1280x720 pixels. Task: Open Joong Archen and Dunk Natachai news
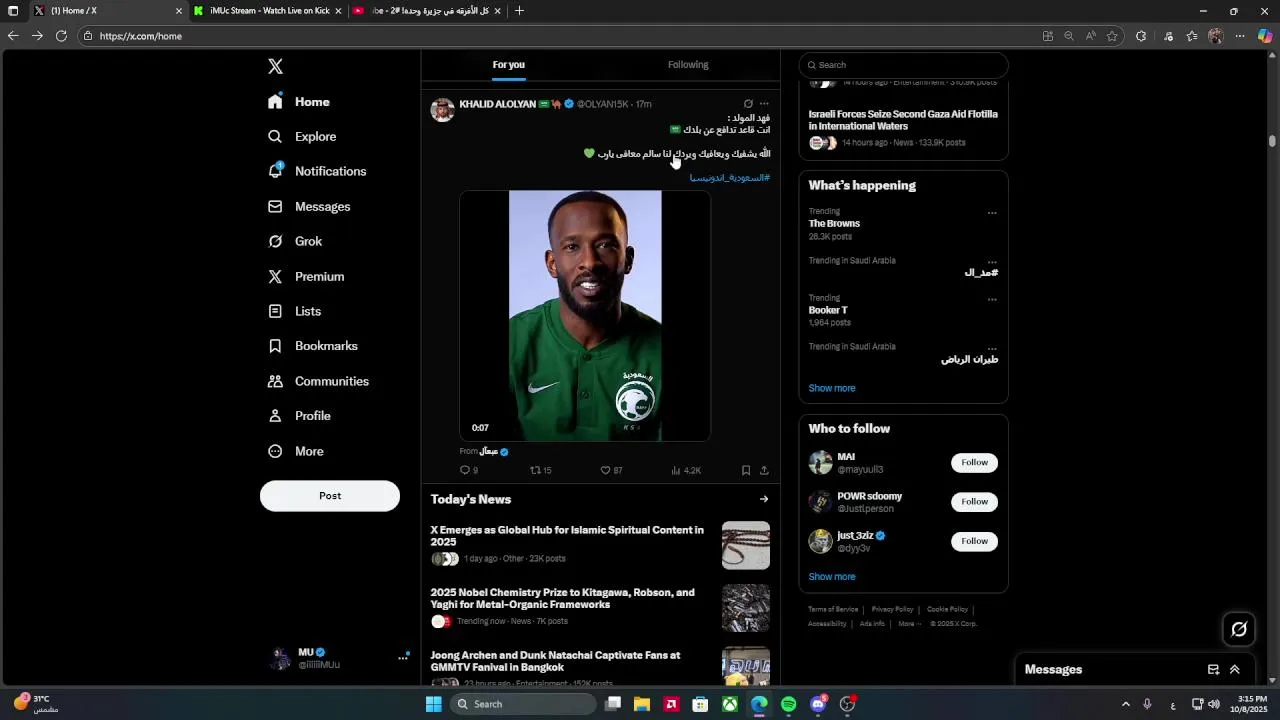coord(600,666)
